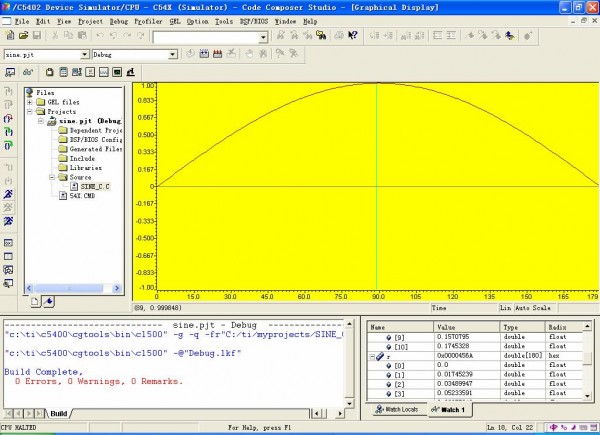Click the Halt icon in left toolbar
This screenshot has width=600, height=435.
click(8, 207)
